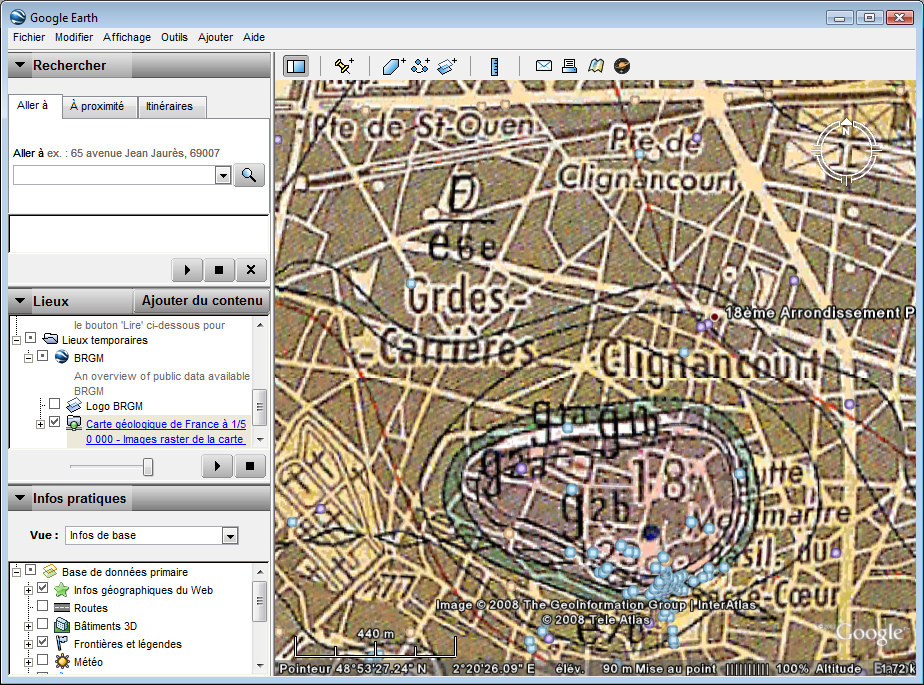Add an image overlay from the toolbar
This screenshot has height=685, width=924.
[x=448, y=66]
